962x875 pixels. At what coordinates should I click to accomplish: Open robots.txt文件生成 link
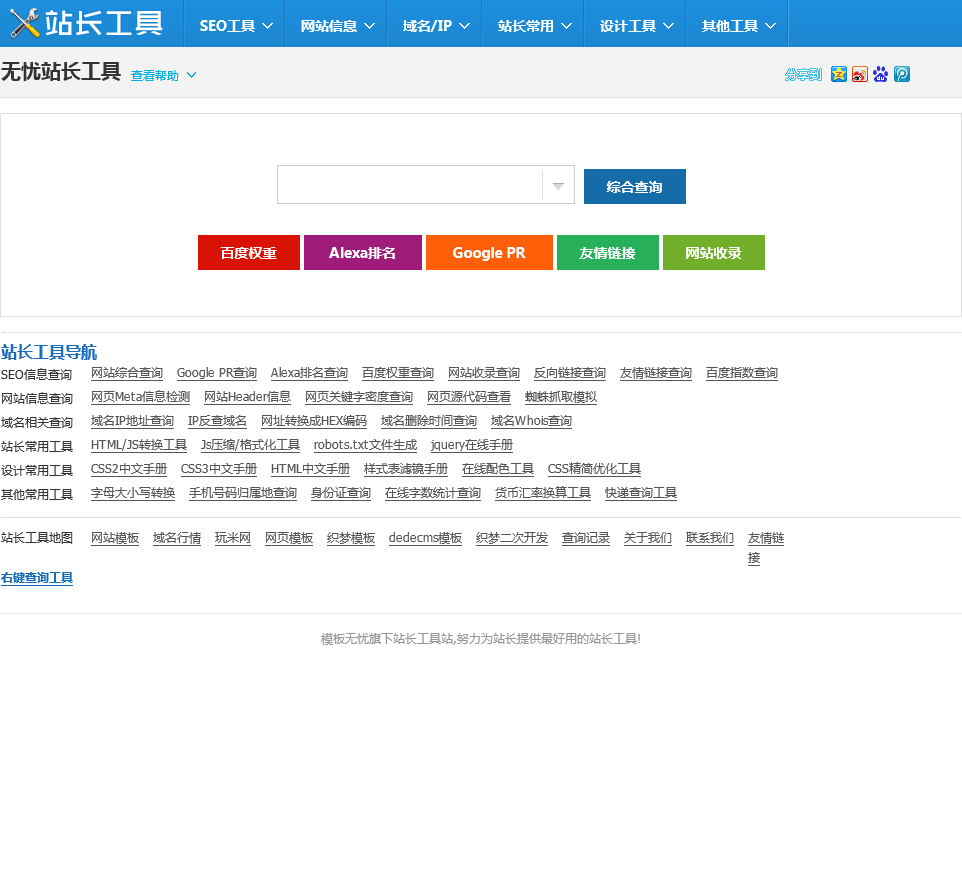click(365, 445)
